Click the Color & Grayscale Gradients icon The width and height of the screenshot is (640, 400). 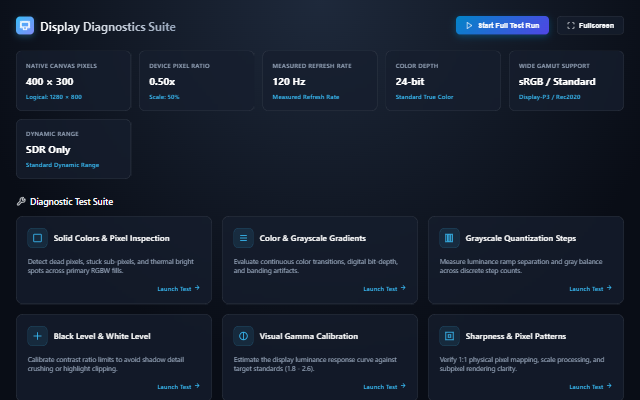click(x=243, y=238)
